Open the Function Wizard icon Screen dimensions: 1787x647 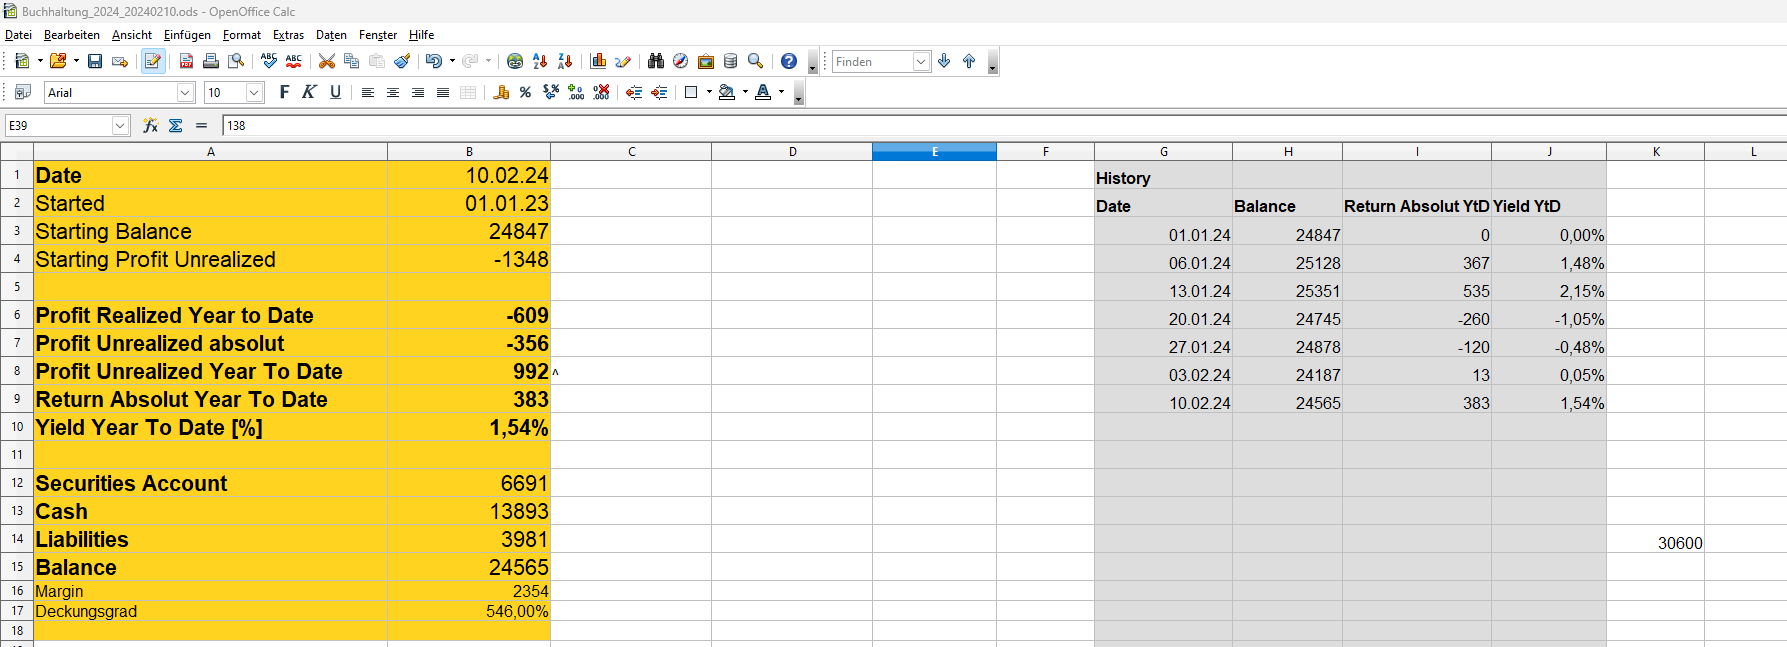pos(150,125)
